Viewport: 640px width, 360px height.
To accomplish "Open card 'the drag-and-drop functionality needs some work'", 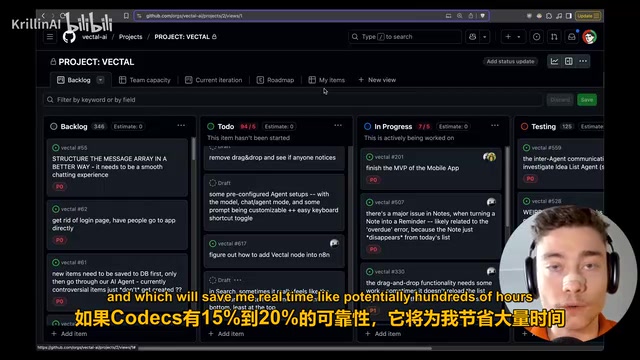I will click(x=431, y=290).
